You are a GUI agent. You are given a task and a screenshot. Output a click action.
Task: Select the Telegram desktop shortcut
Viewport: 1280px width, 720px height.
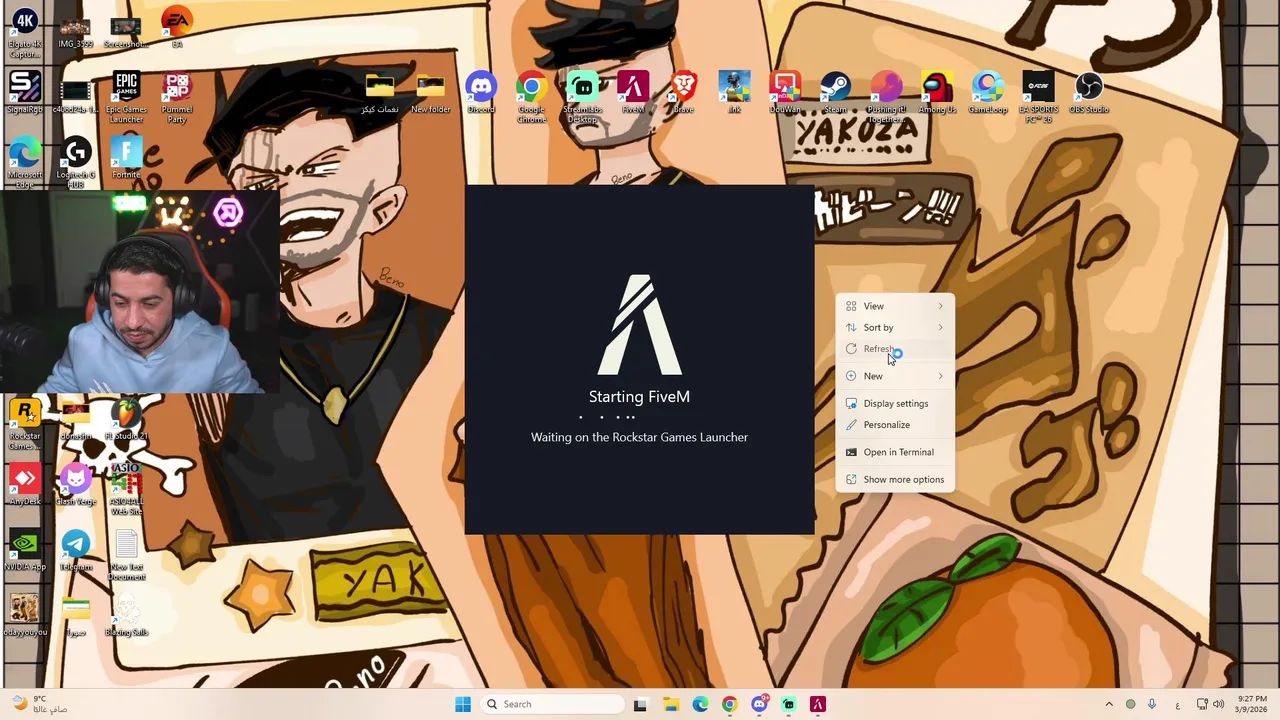(75, 551)
